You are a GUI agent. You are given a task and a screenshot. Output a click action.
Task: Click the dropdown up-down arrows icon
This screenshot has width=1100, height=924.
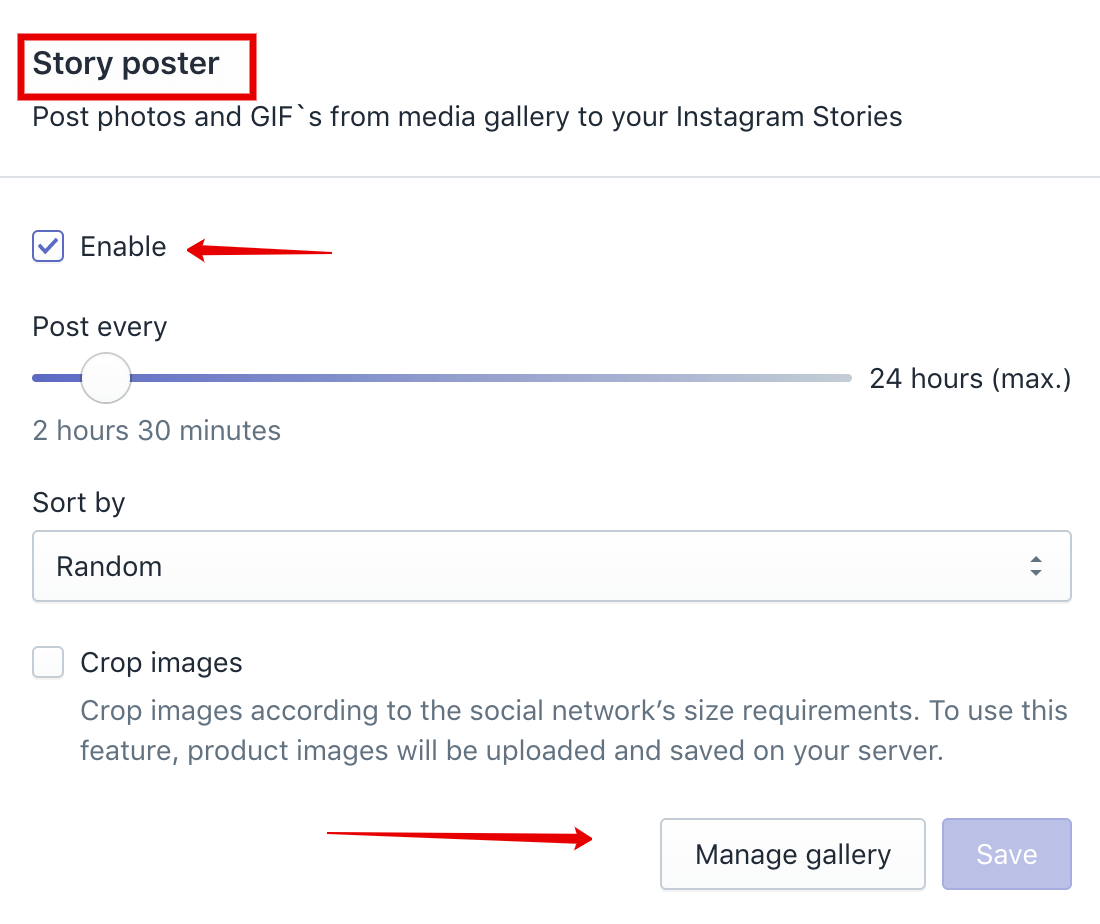[x=1035, y=565]
